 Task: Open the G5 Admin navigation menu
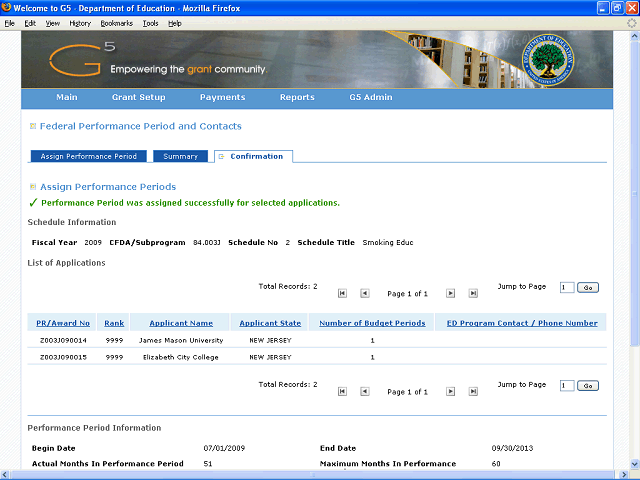click(x=370, y=98)
